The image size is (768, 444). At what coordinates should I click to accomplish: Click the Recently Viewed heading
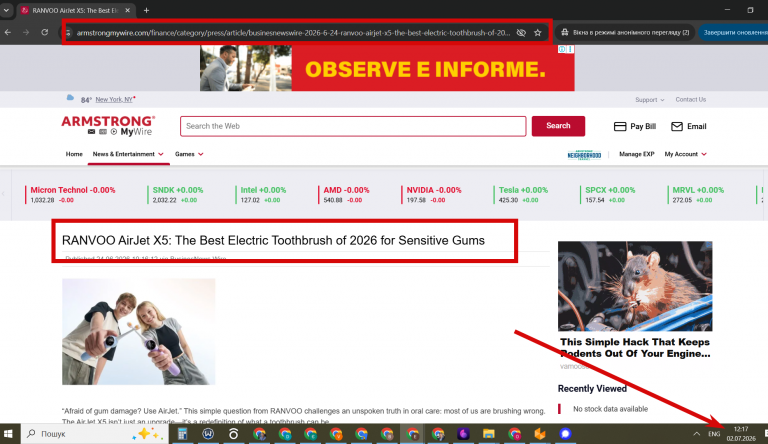[x=592, y=389]
